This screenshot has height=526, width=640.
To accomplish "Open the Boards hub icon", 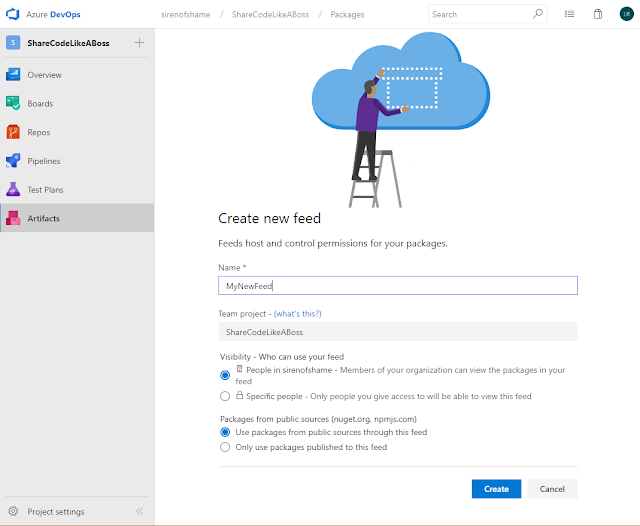I will tap(13, 103).
